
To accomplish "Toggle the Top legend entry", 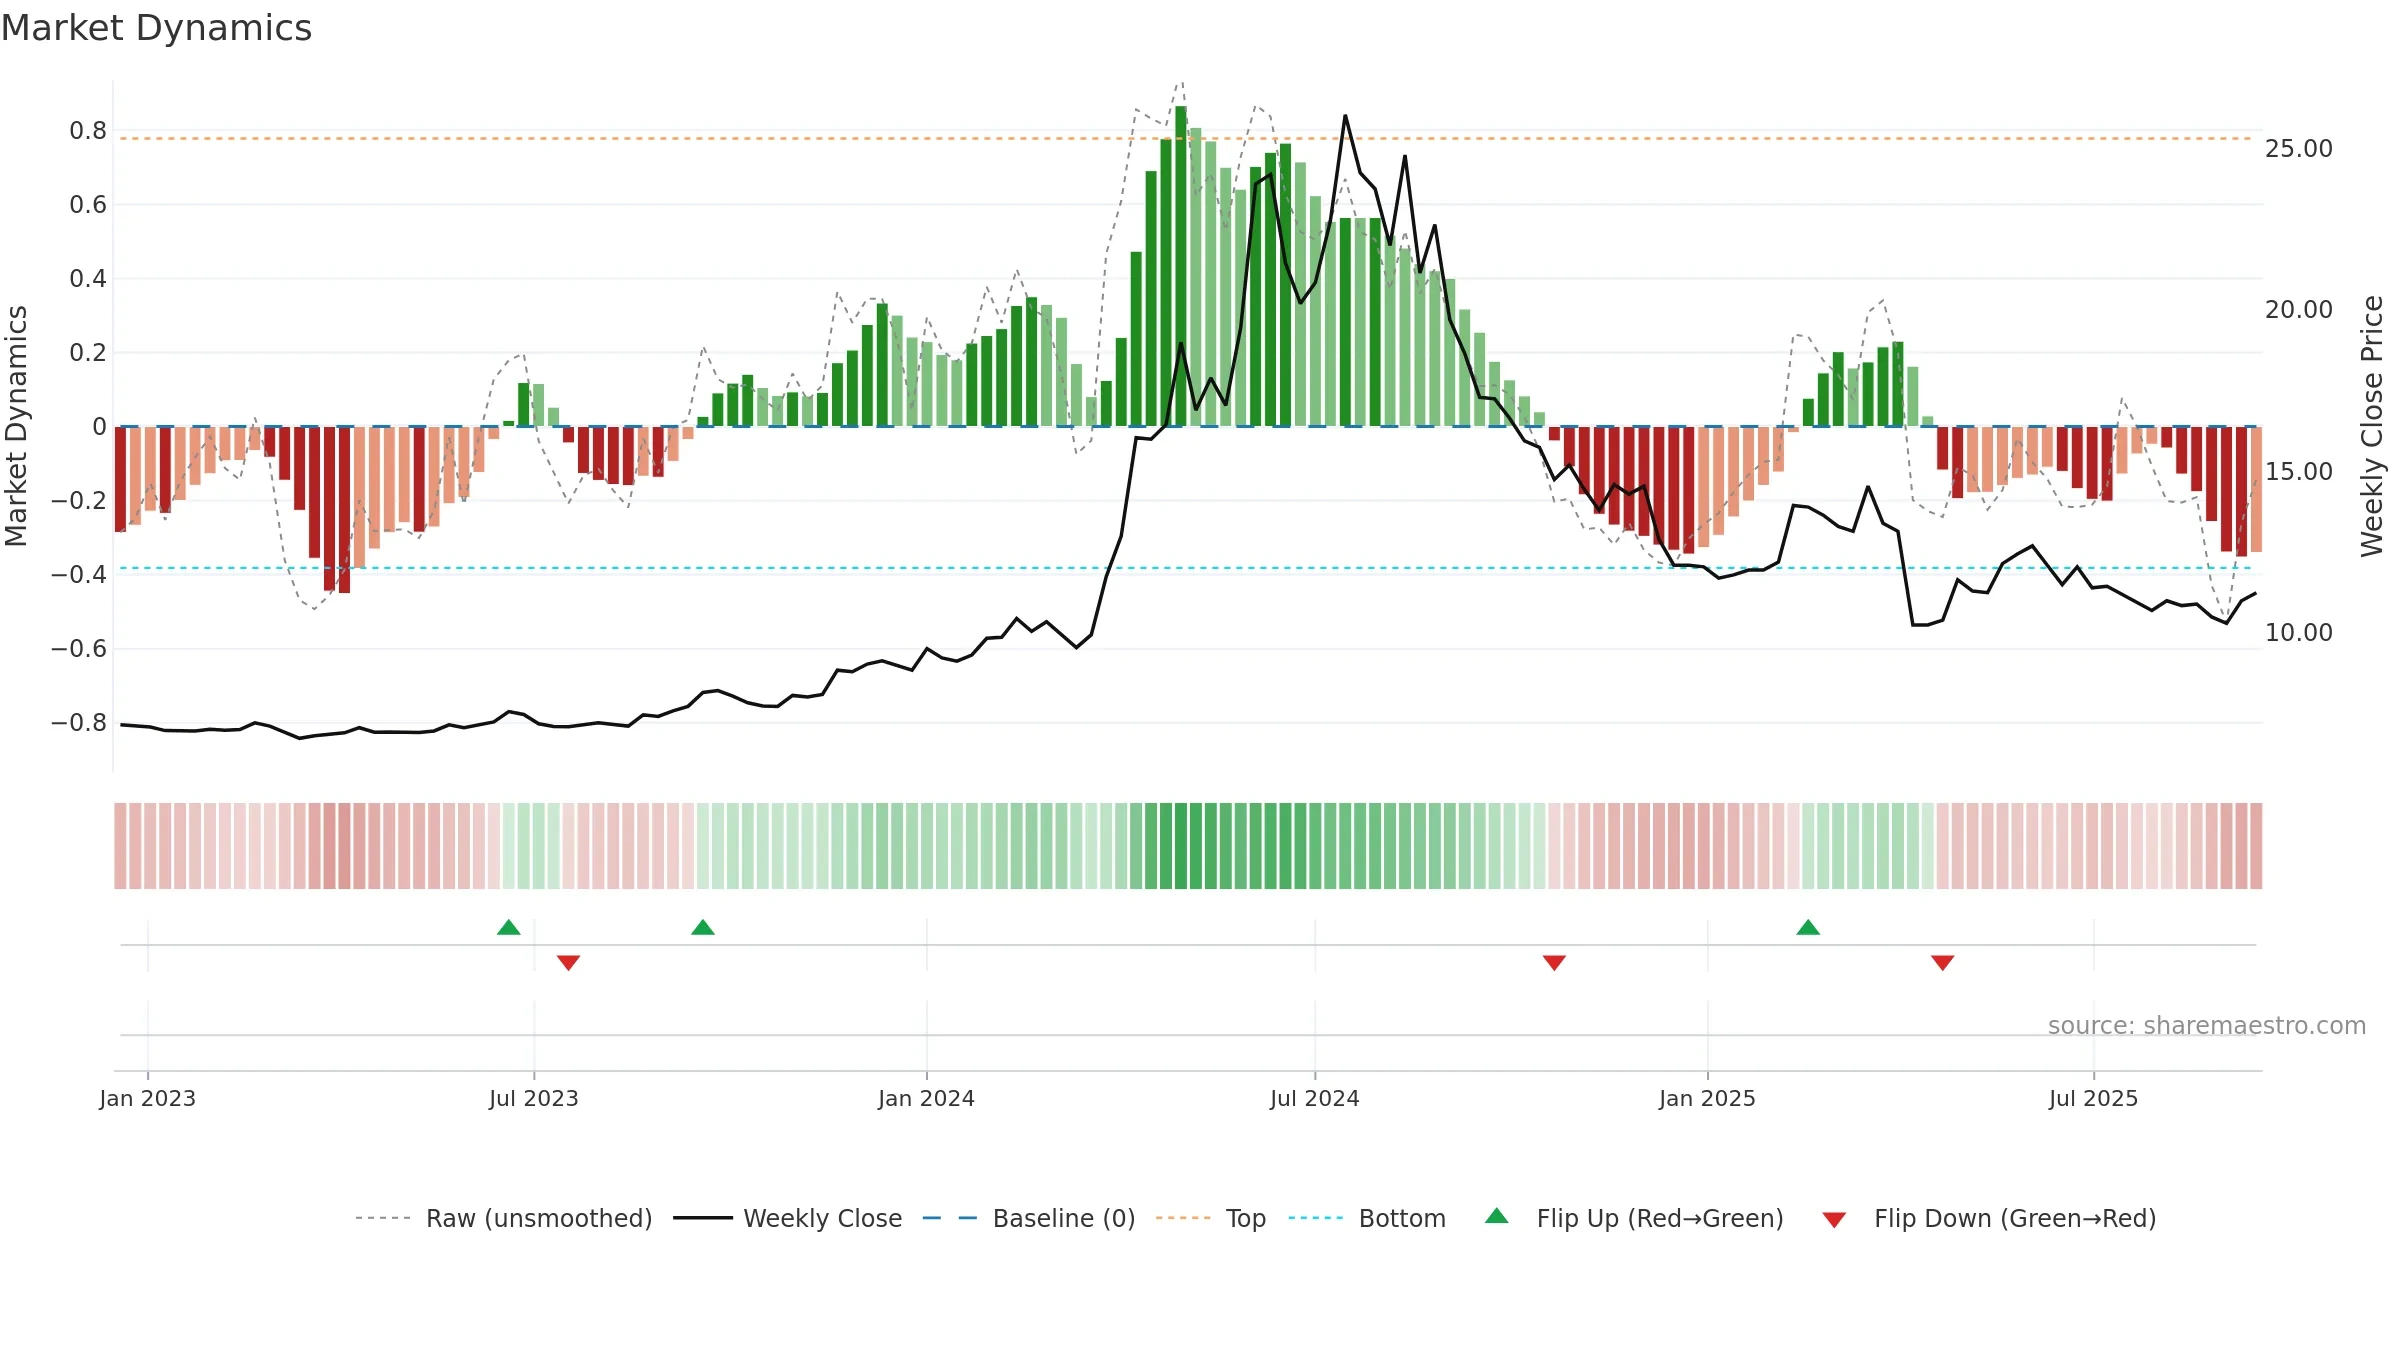I will click(1211, 1218).
